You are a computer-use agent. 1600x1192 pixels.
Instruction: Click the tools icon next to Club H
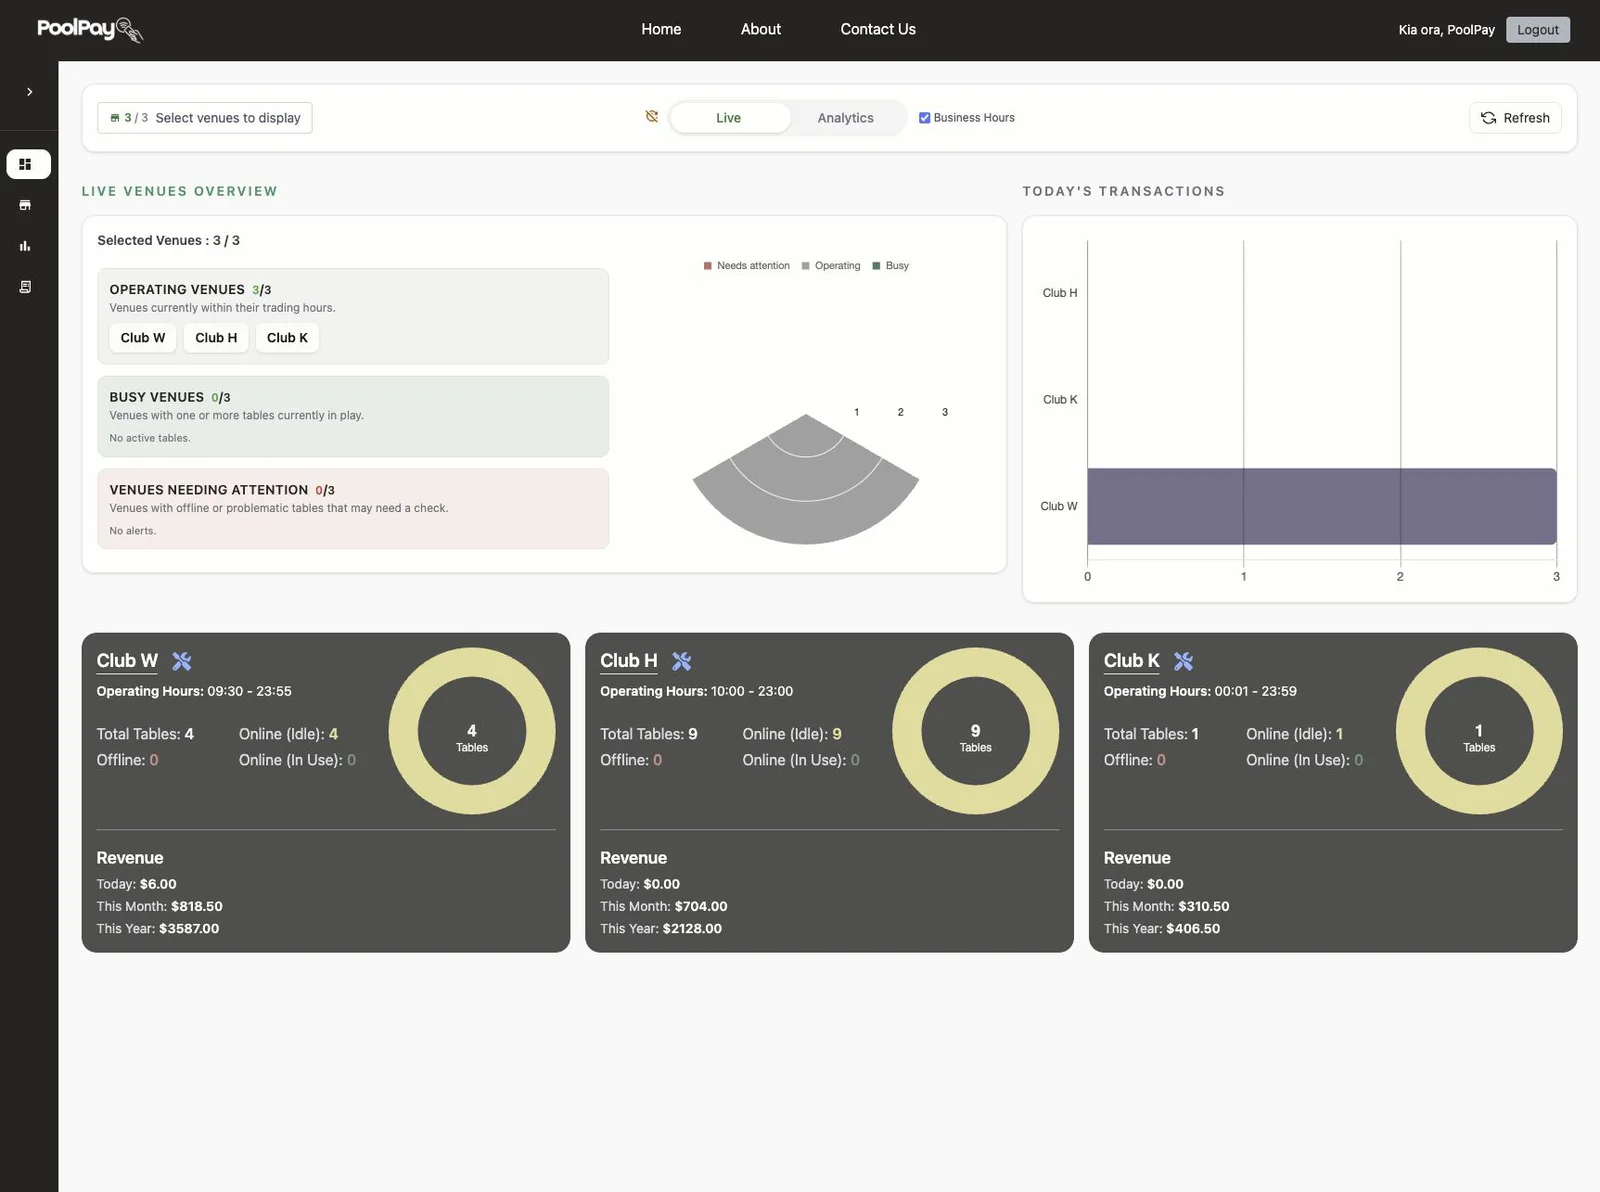click(x=682, y=661)
